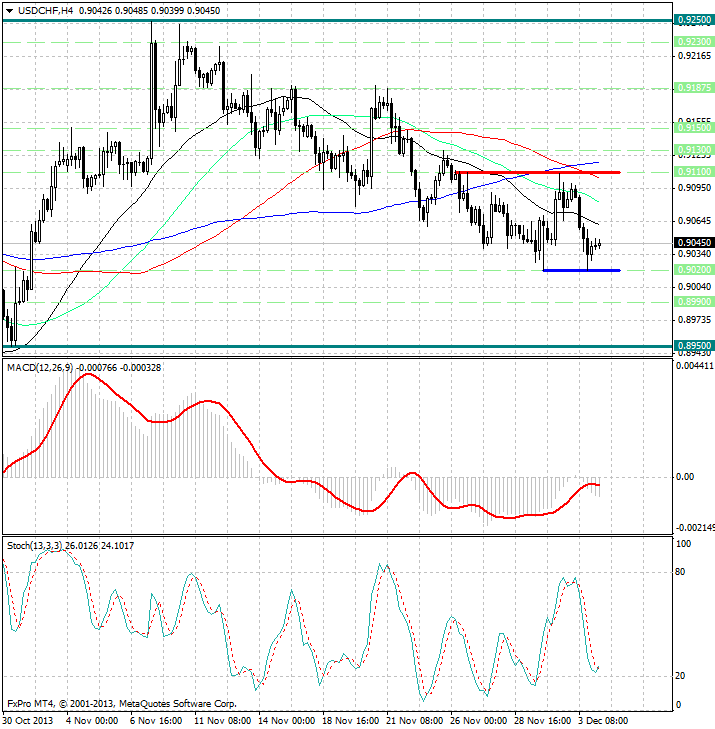Click the 3 Dec 08:00 time label

coord(603,721)
